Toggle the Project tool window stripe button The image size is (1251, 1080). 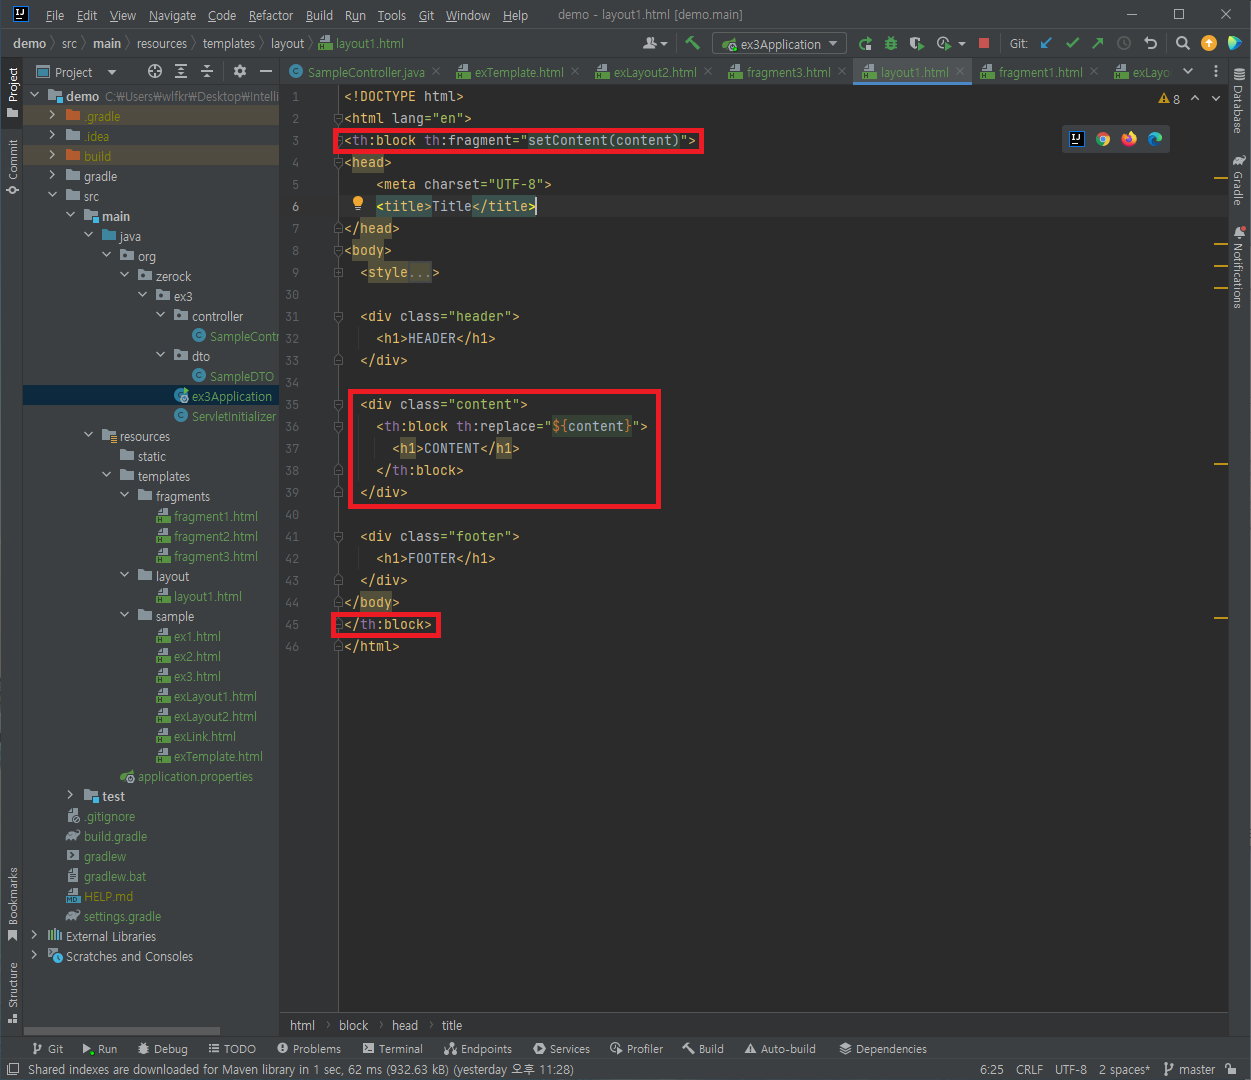12,92
